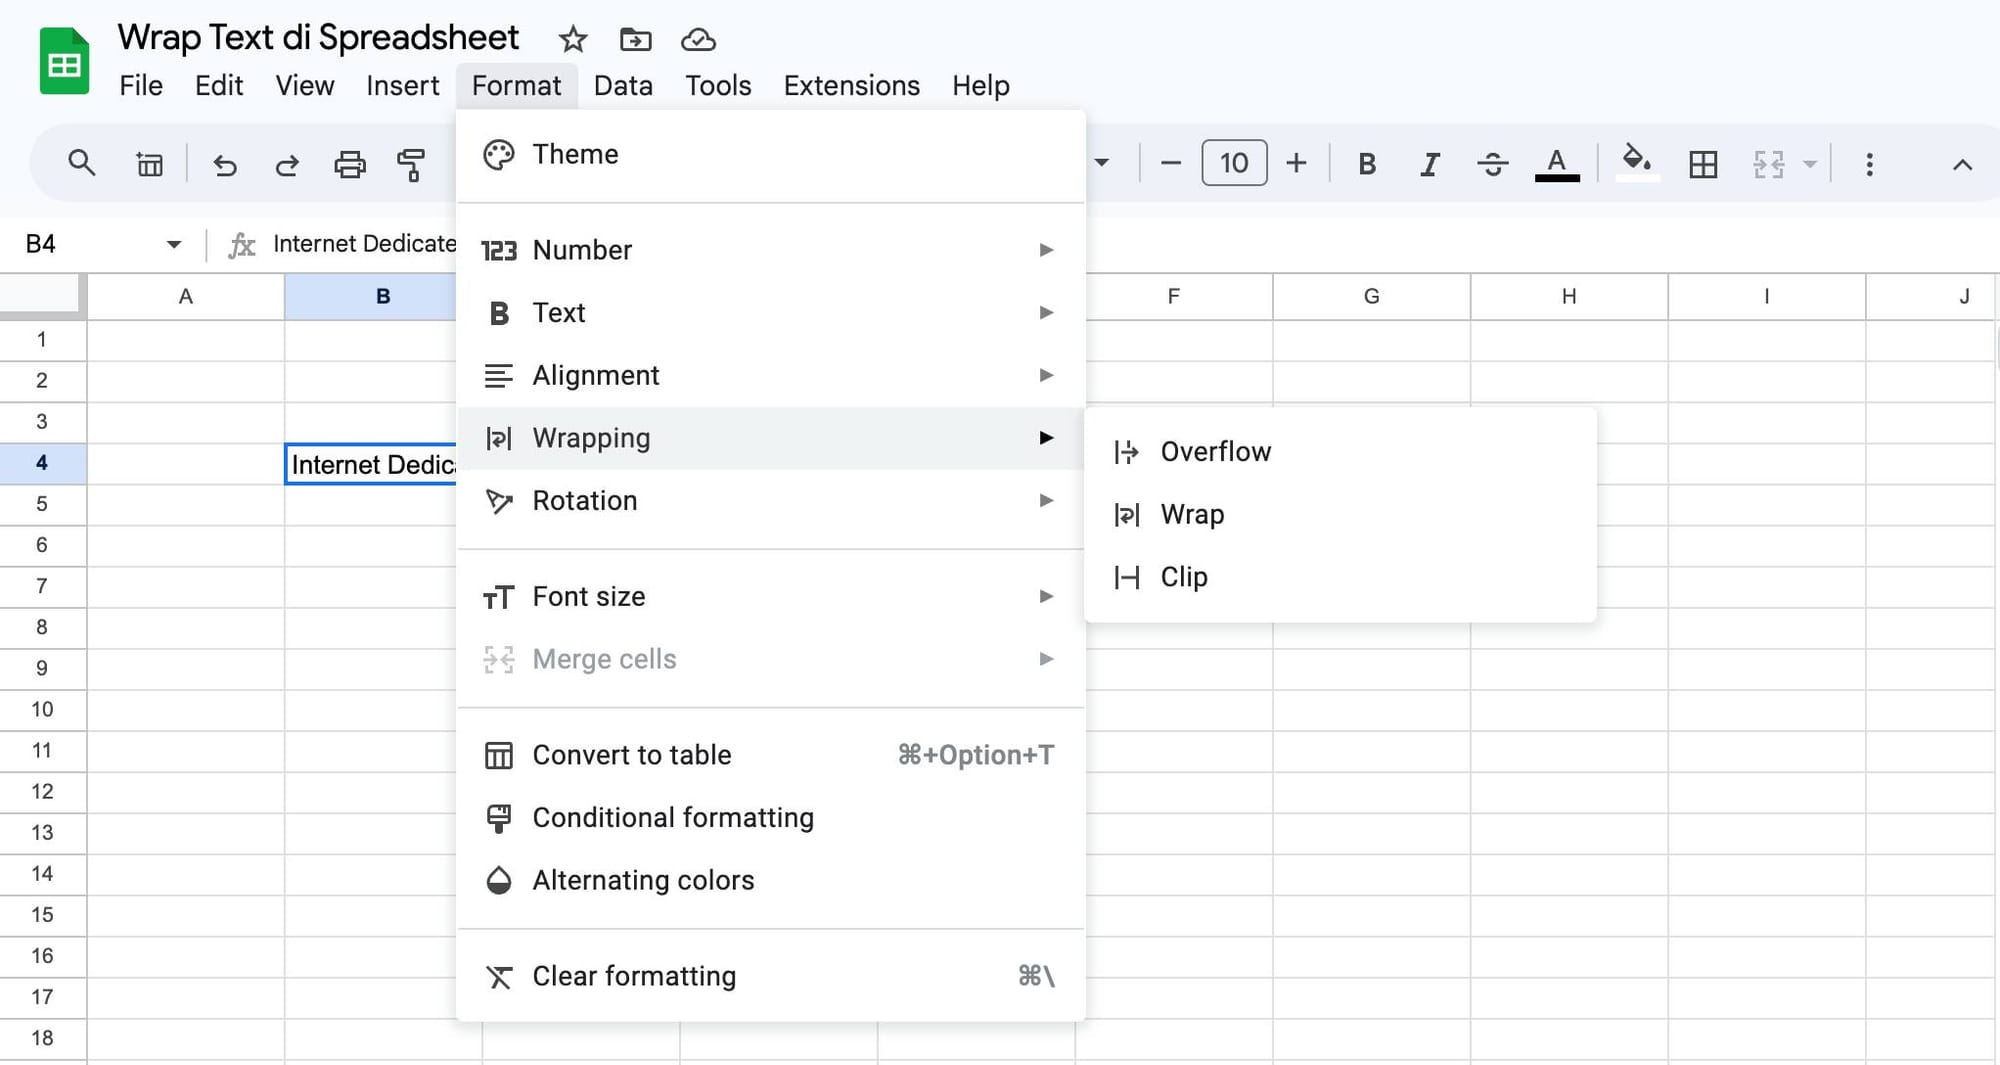
Task: Close the open Format menu
Action: pyautogui.click(x=516, y=86)
